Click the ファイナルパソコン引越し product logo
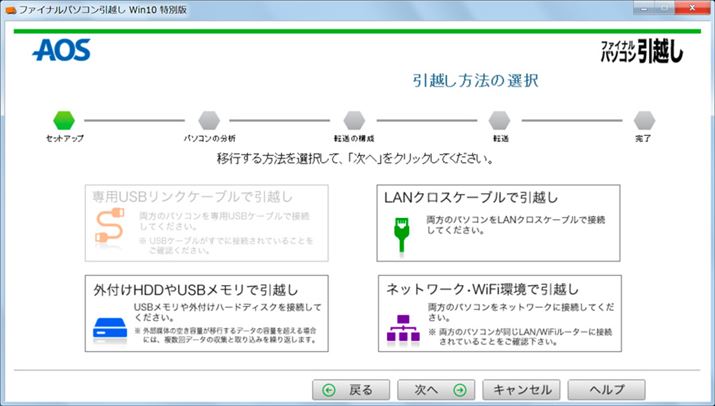715x406 pixels. pyautogui.click(x=641, y=51)
